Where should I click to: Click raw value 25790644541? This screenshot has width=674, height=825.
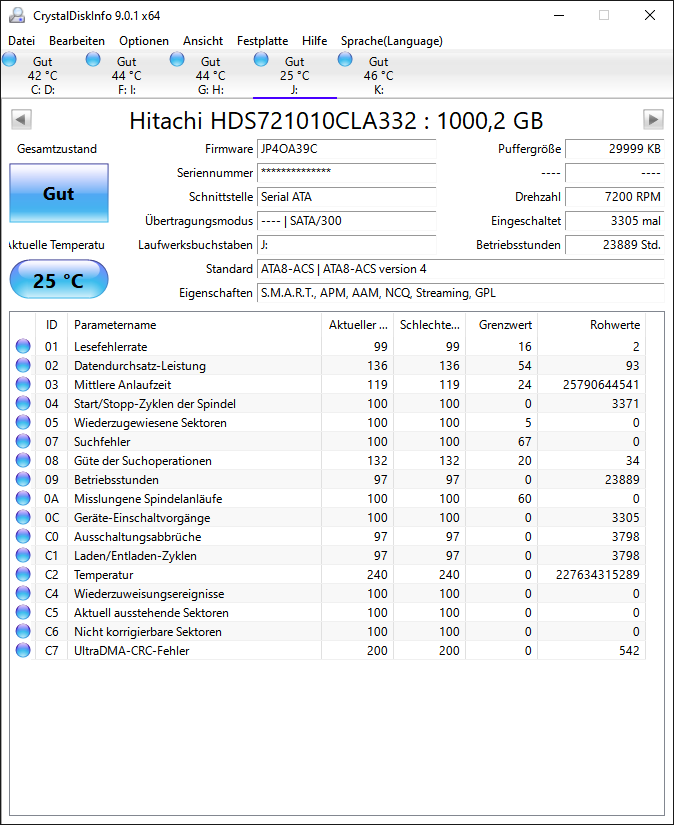tap(601, 385)
